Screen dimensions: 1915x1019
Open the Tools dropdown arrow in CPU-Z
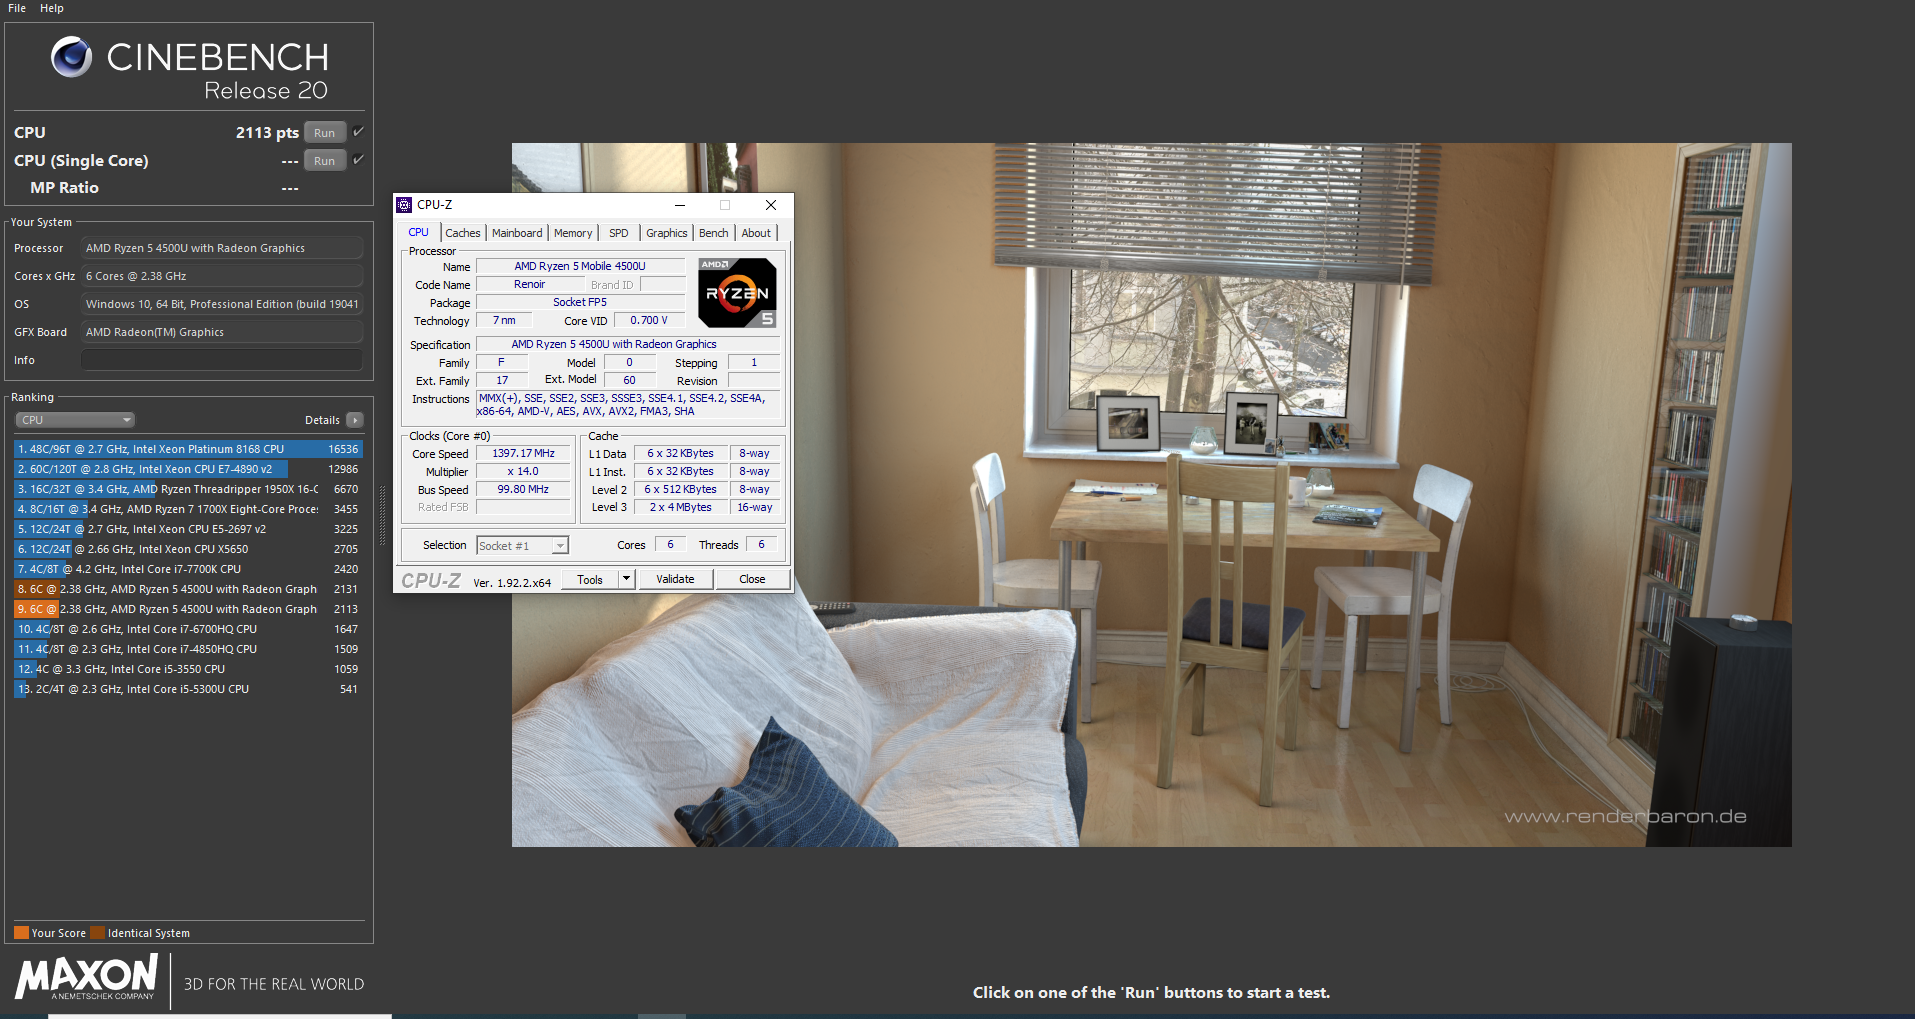627,579
